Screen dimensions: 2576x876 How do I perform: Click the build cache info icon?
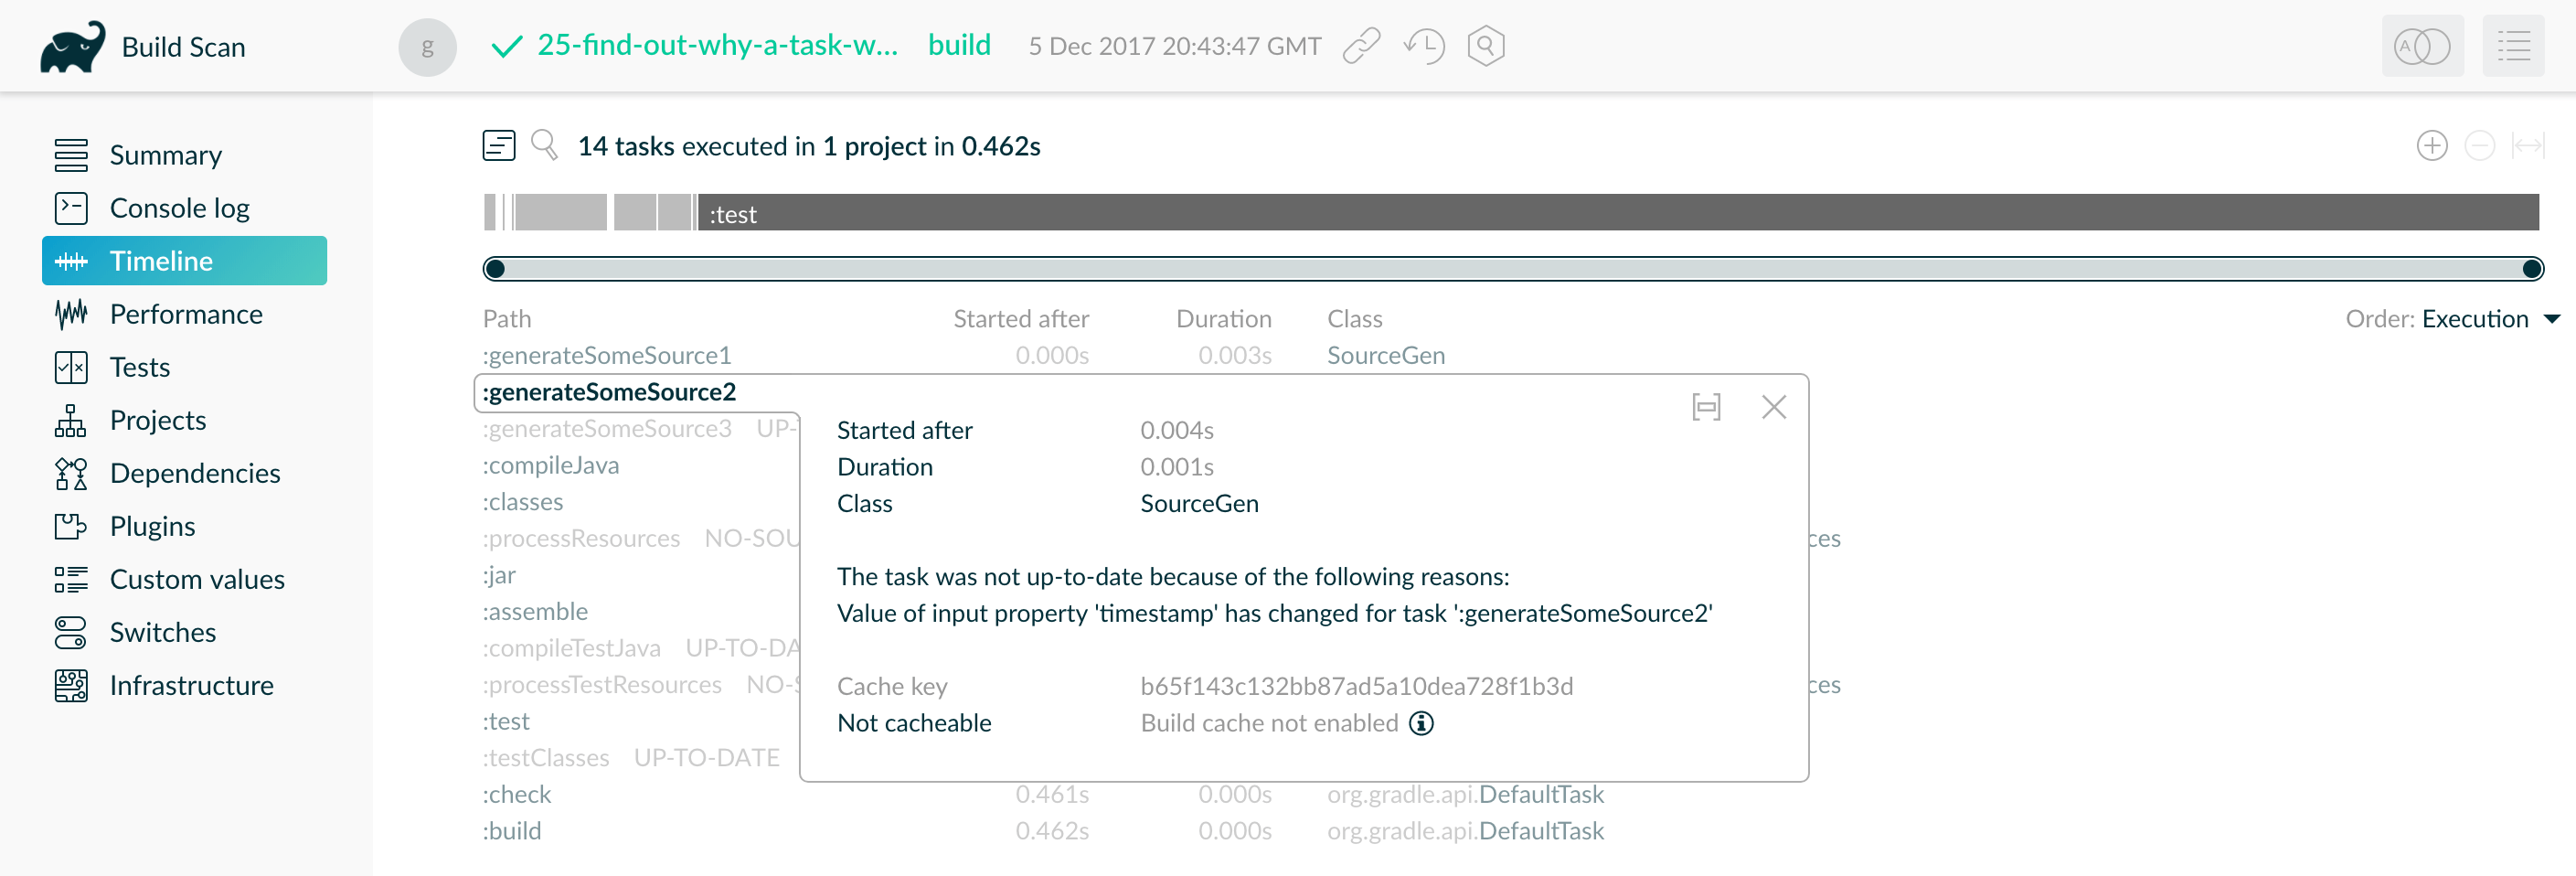click(x=1421, y=723)
